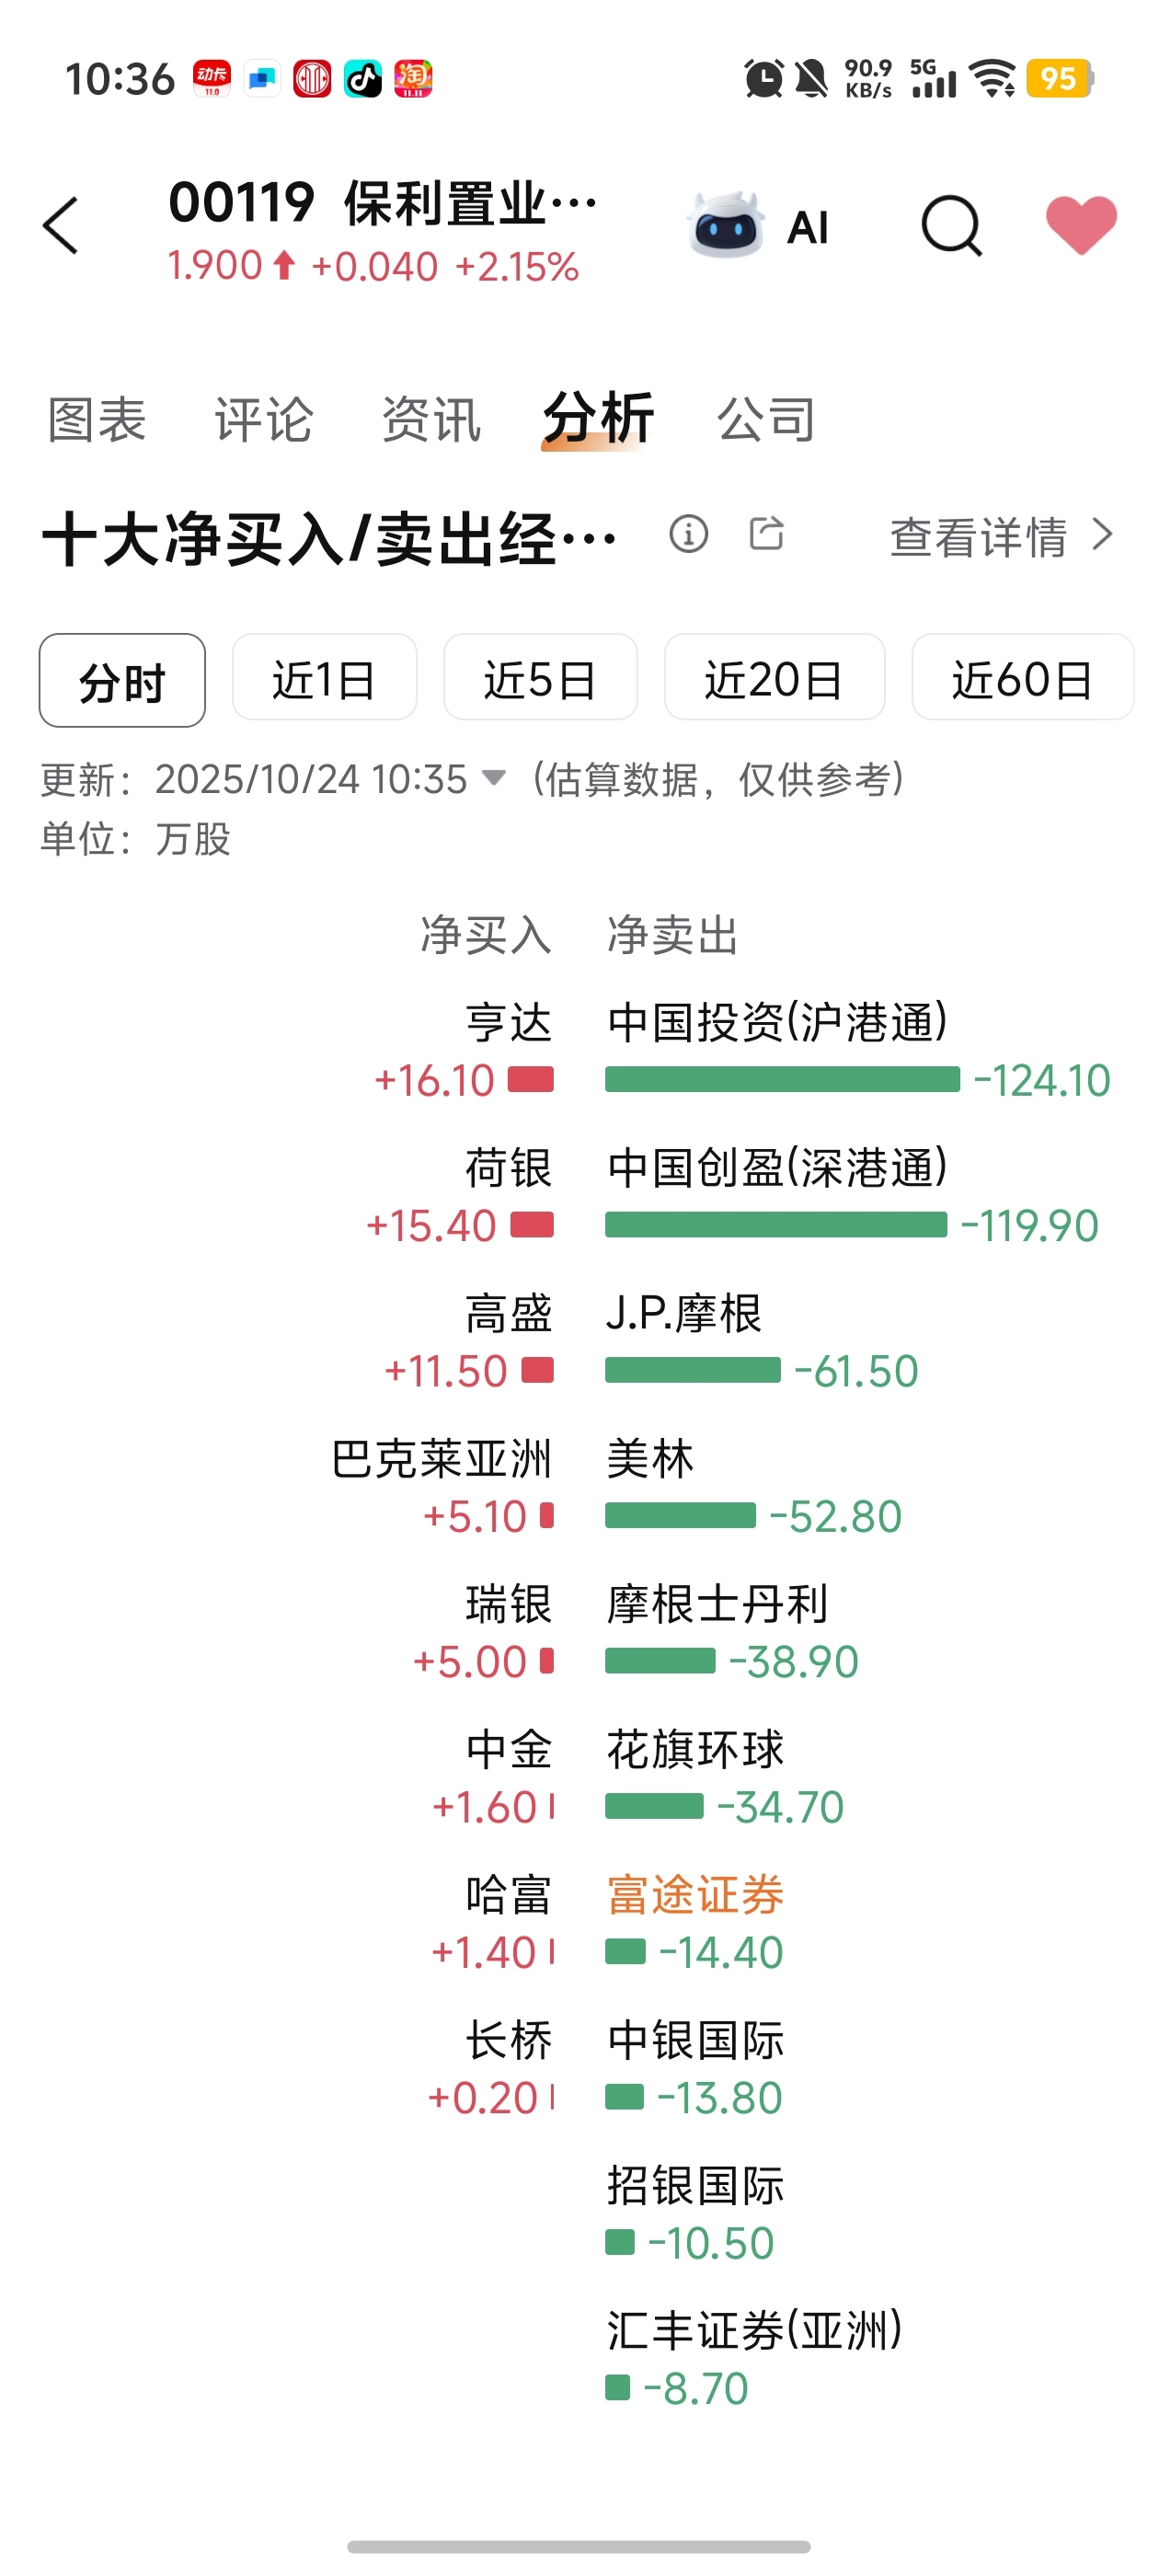Tap the Taobao notification icon
Image resolution: width=1159 pixels, height=2576 pixels.
point(413,78)
